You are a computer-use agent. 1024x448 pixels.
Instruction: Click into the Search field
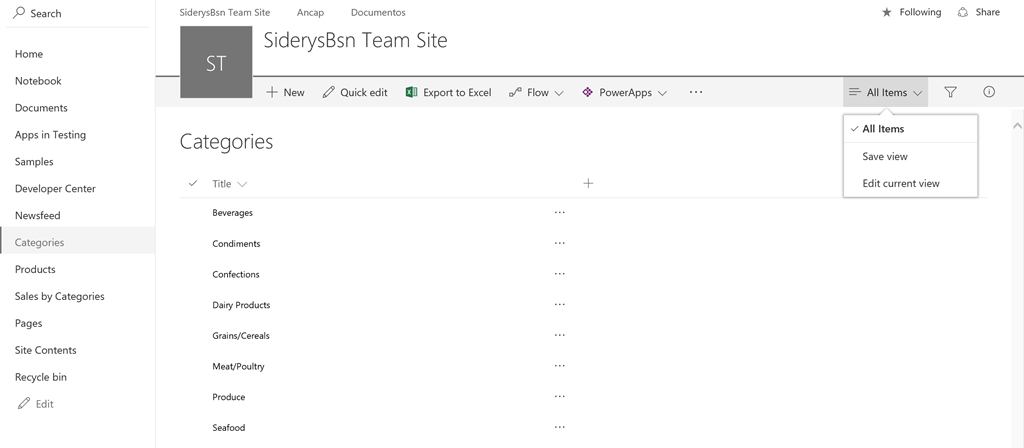pyautogui.click(x=78, y=13)
